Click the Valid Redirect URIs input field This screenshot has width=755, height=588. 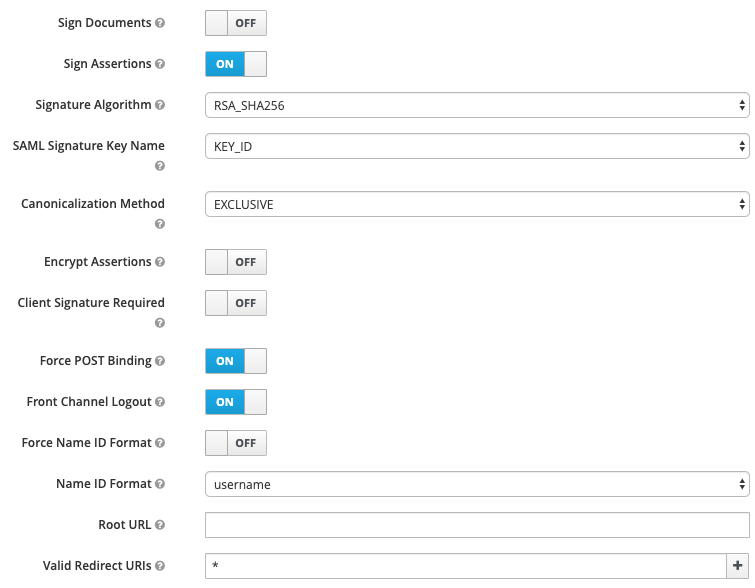pos(466,566)
